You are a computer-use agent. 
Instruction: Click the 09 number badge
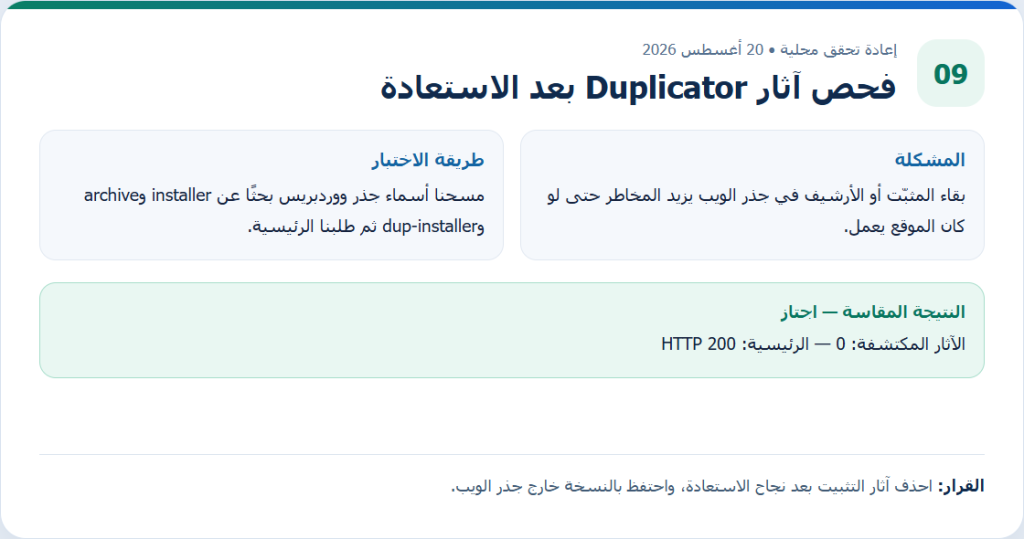click(x=950, y=73)
